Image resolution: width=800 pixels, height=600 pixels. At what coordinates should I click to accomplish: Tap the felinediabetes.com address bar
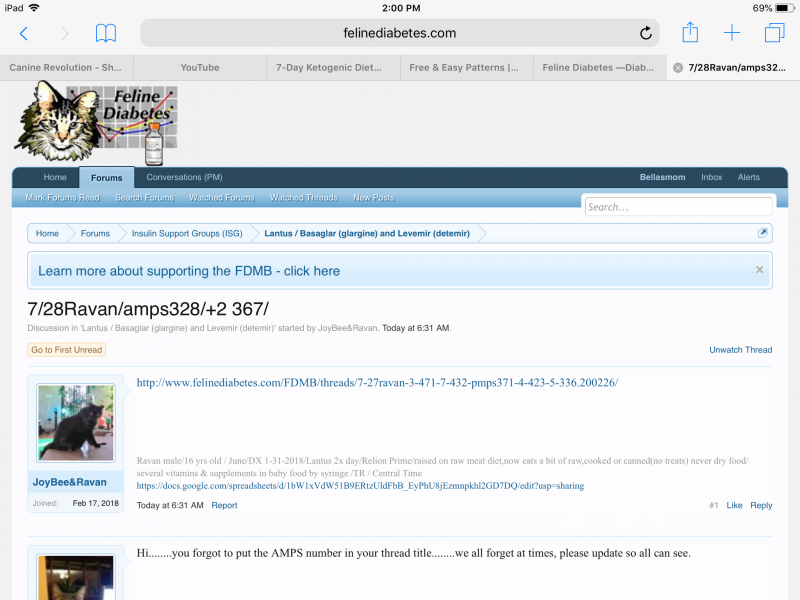click(399, 33)
